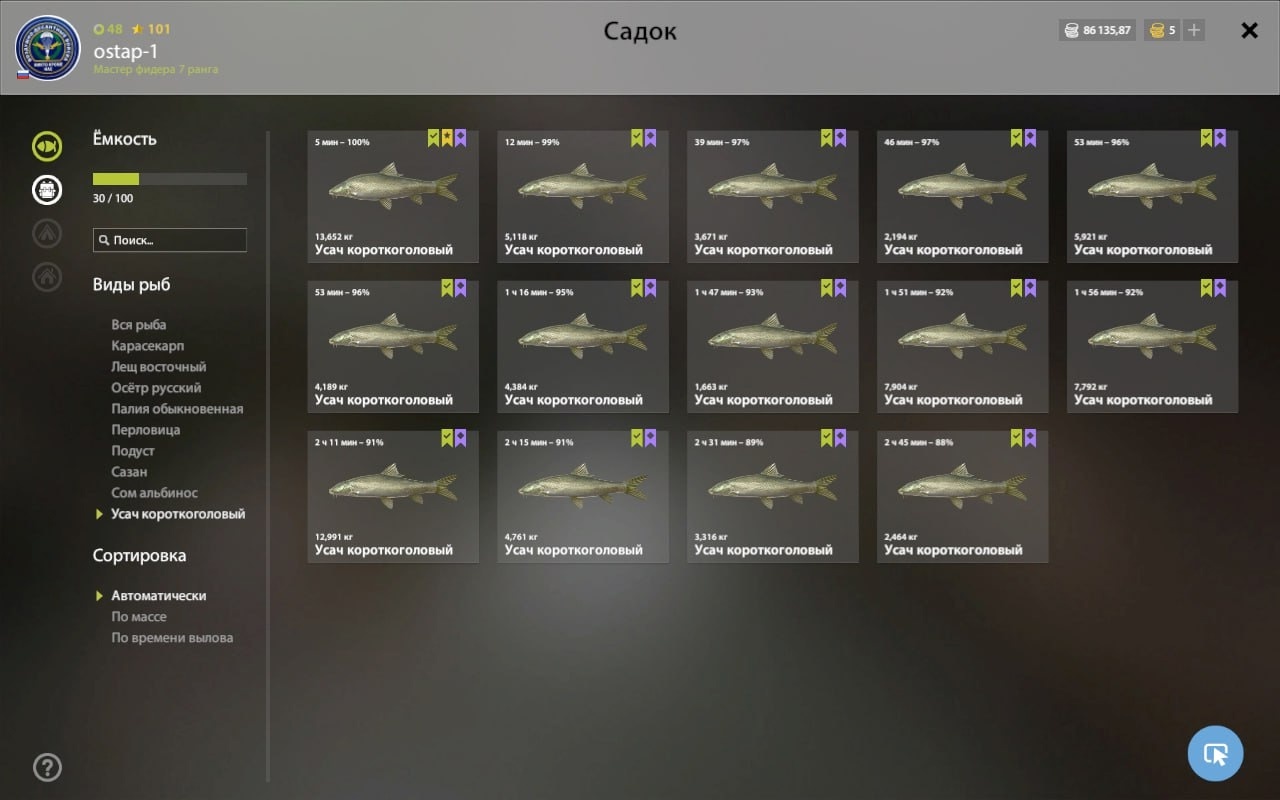Toggle green checkmark on 2,464 кг fish
This screenshot has width=1280, height=800.
1017,438
